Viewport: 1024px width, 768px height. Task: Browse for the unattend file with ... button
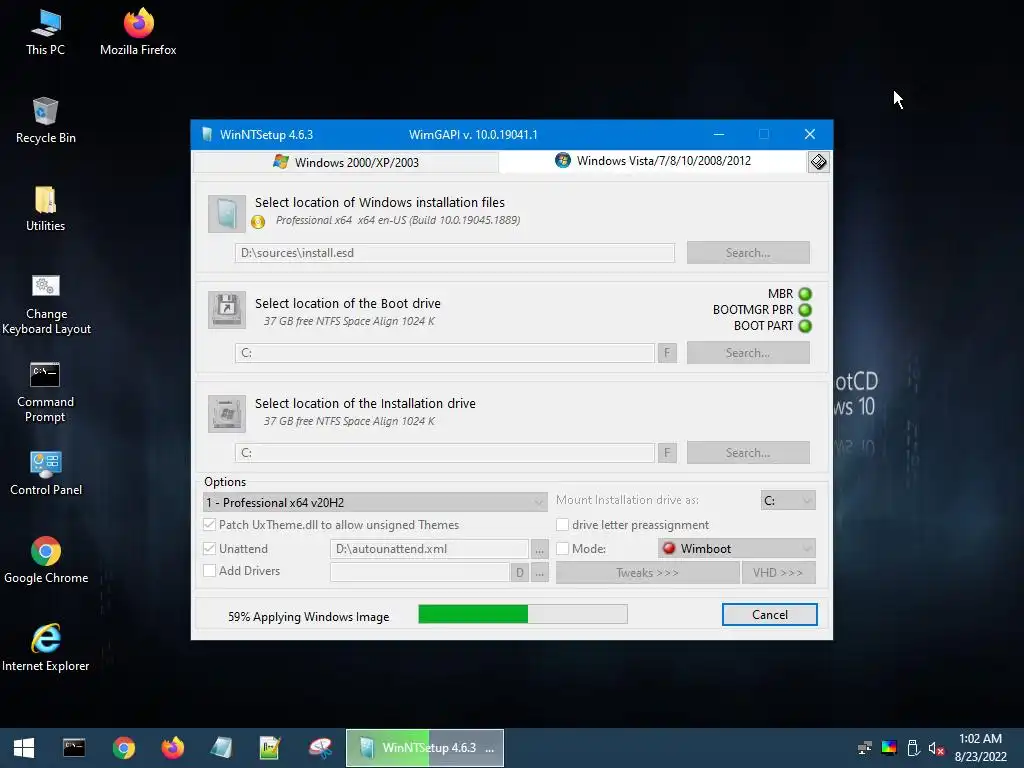(539, 550)
